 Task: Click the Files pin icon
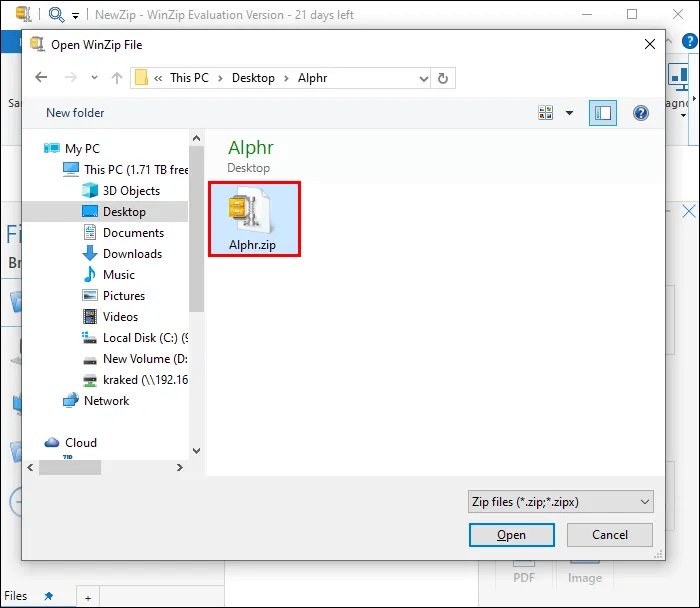(x=49, y=596)
